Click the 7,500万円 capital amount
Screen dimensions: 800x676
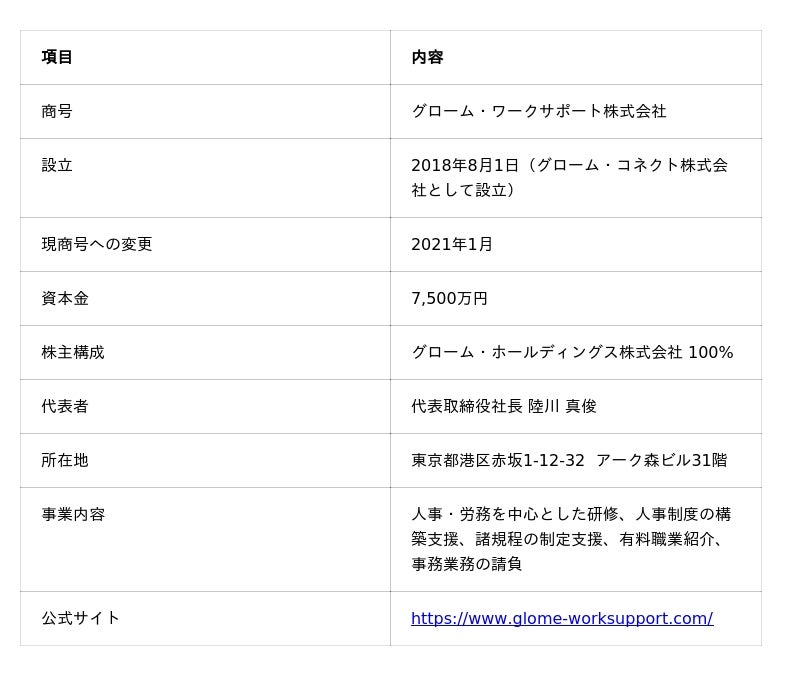coord(449,298)
